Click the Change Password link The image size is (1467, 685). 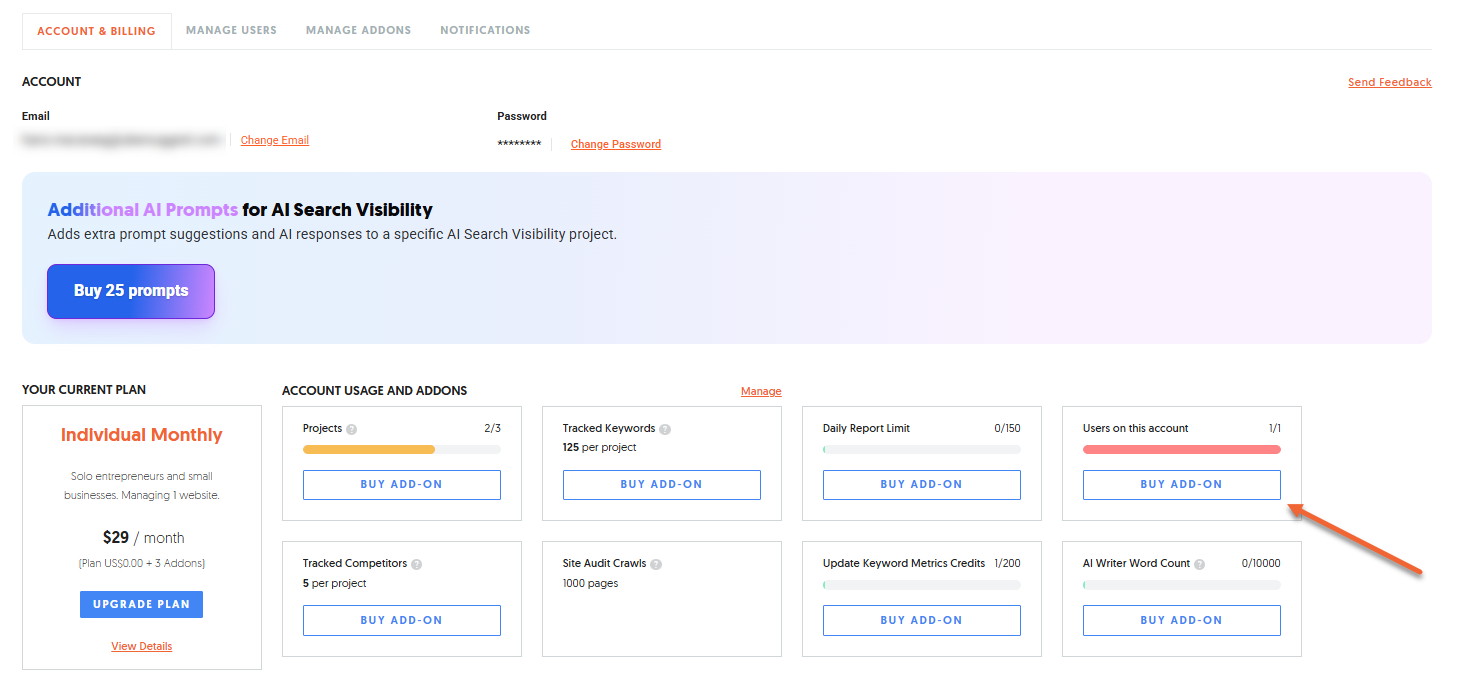(x=616, y=144)
